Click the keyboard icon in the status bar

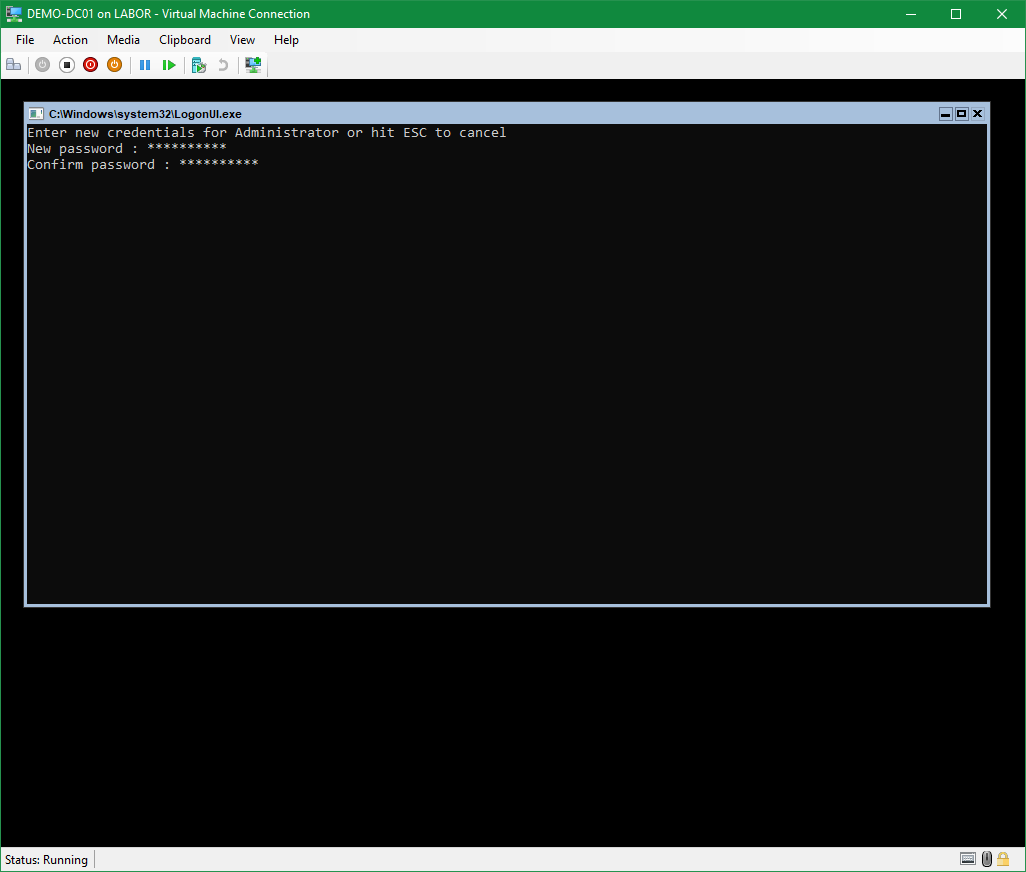pyautogui.click(x=967, y=859)
